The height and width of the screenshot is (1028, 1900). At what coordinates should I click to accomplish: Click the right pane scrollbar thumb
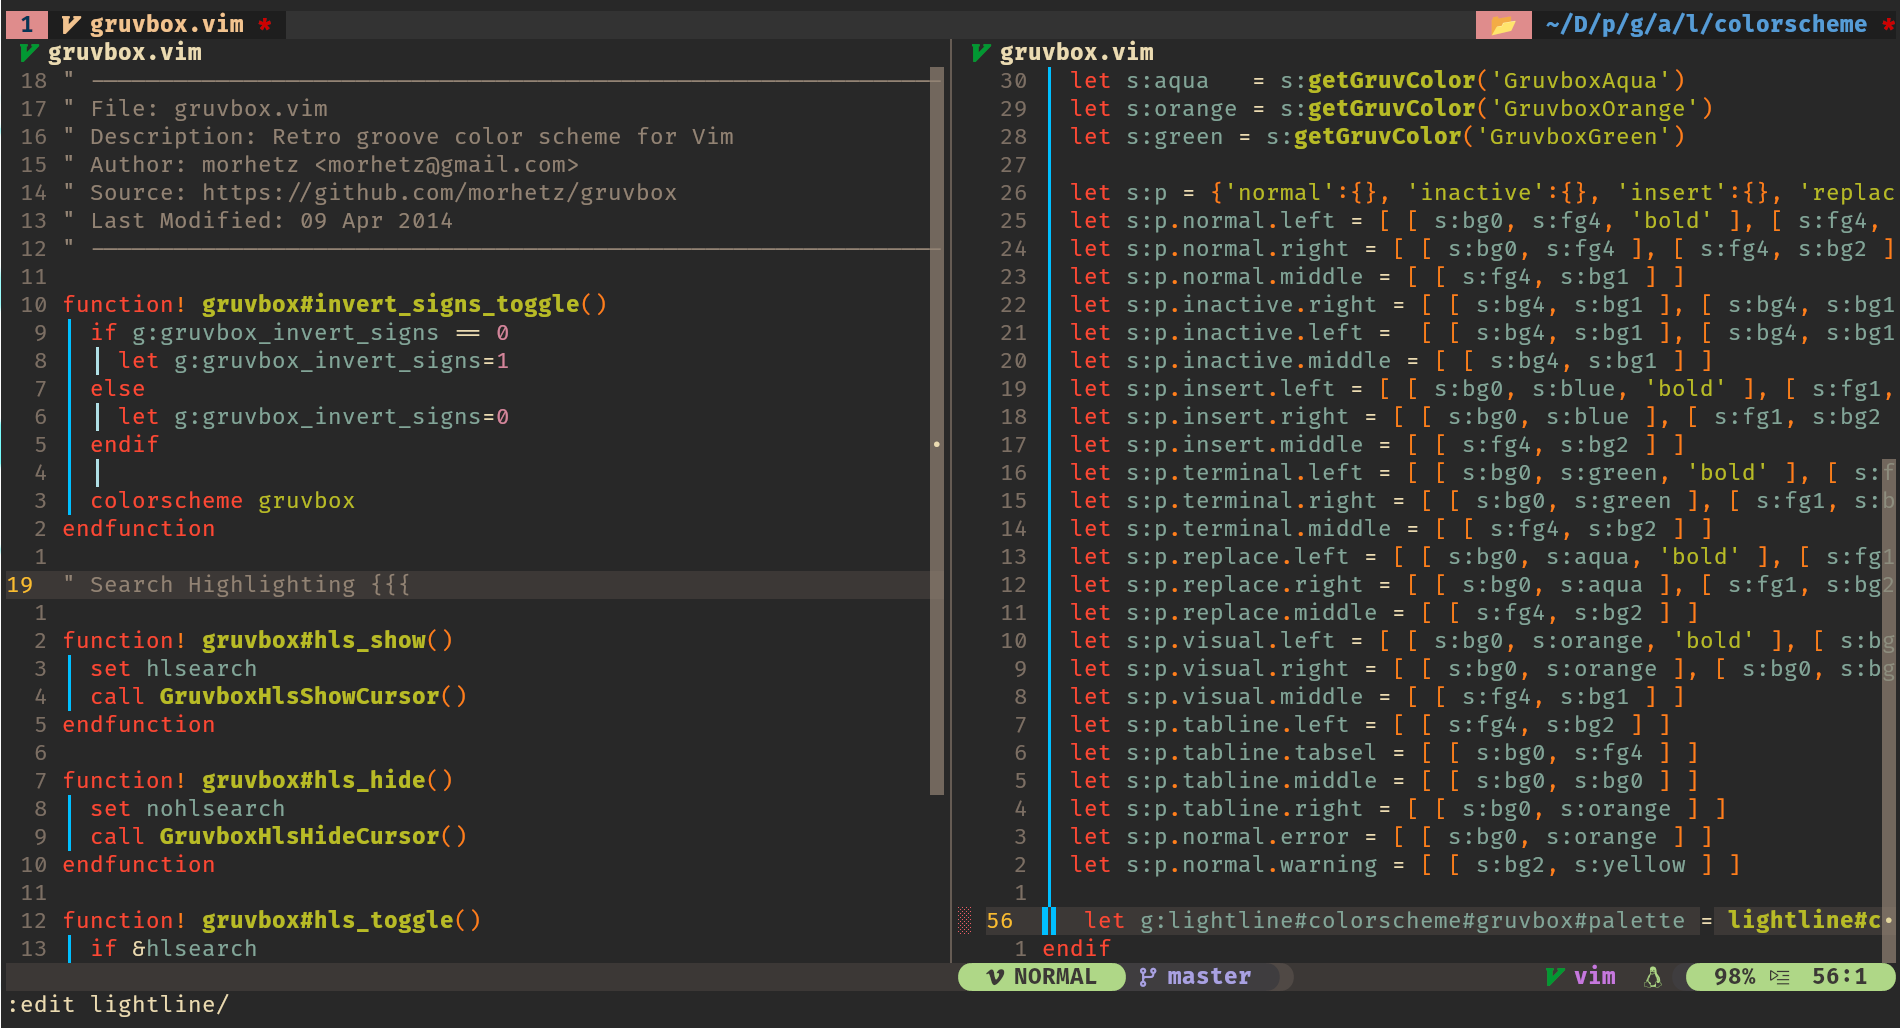click(x=1889, y=710)
